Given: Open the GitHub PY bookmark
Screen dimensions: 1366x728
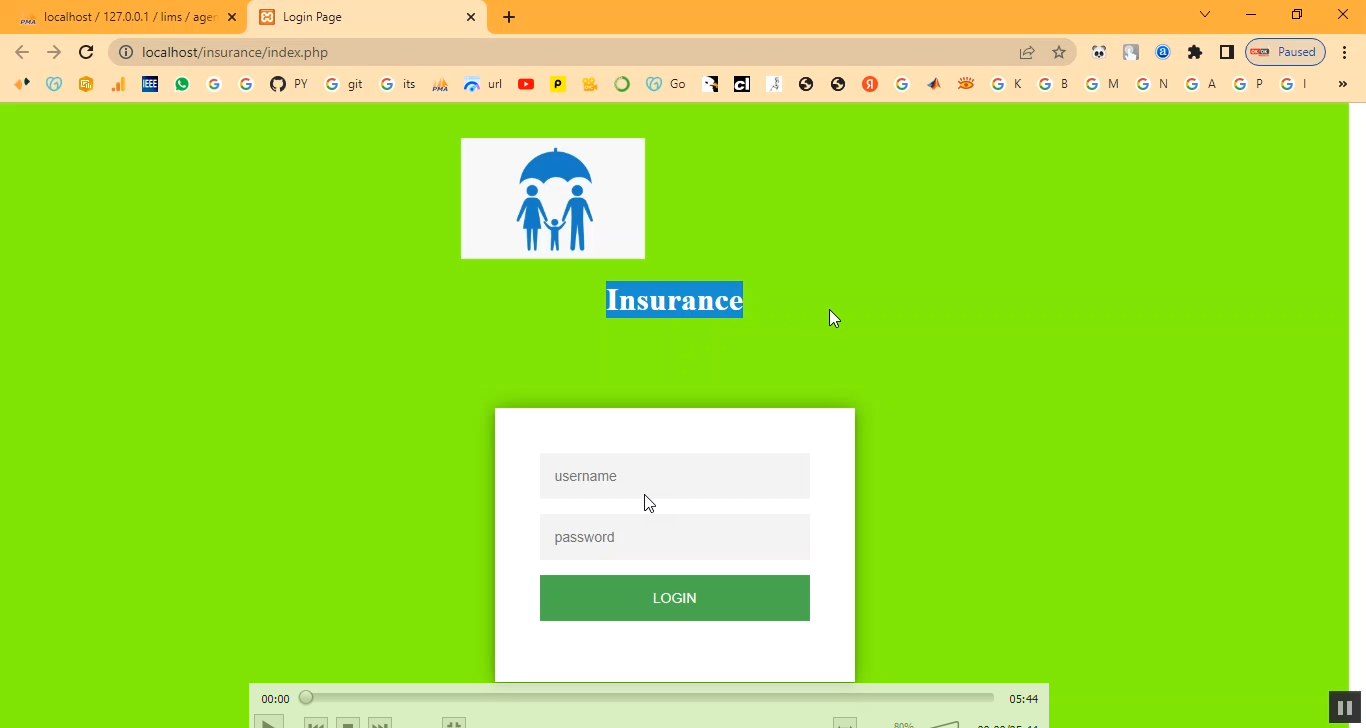Looking at the screenshot, I should 288,85.
